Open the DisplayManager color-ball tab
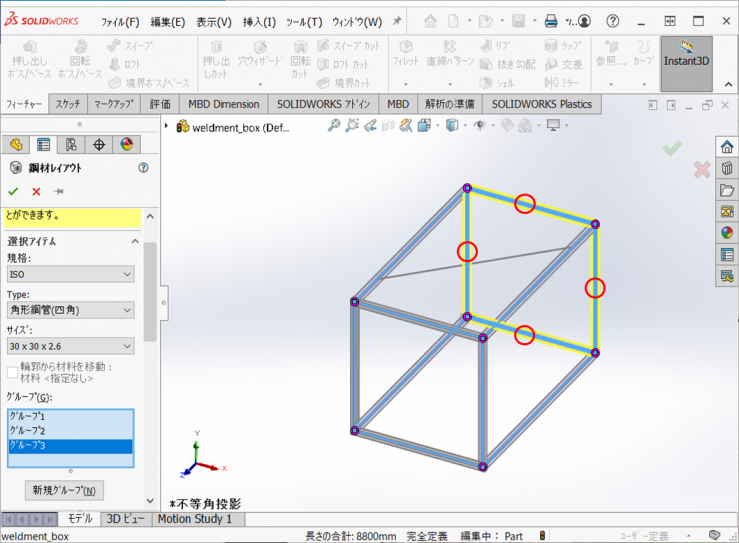 (x=126, y=145)
